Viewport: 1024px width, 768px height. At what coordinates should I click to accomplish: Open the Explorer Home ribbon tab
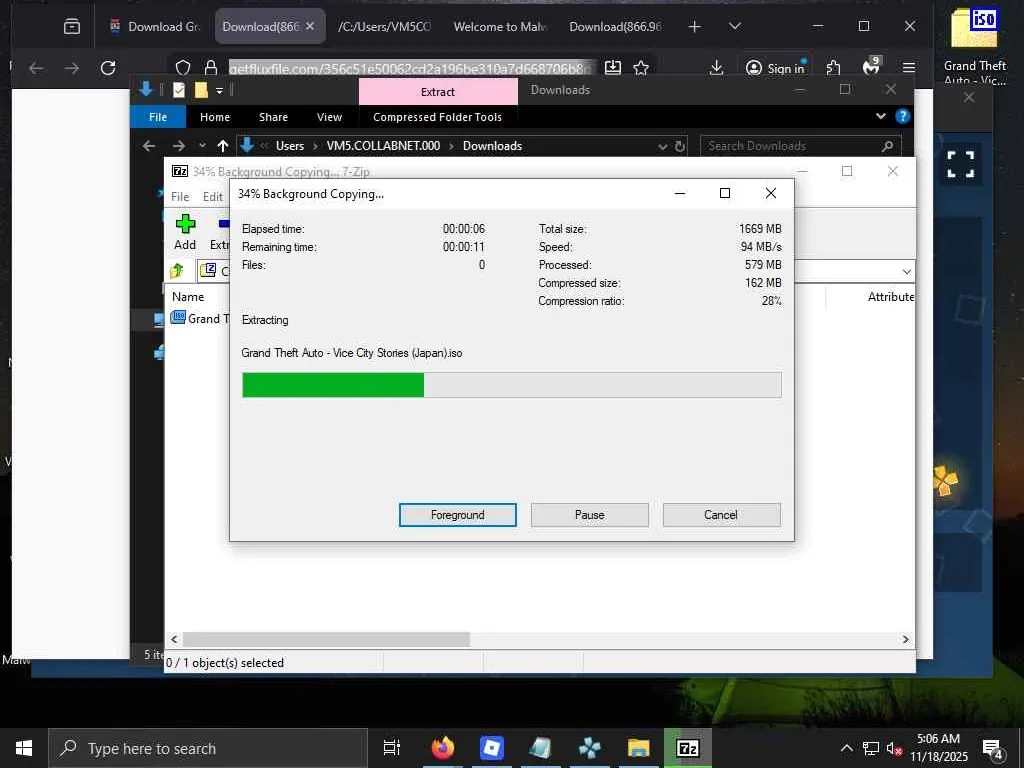[215, 117]
